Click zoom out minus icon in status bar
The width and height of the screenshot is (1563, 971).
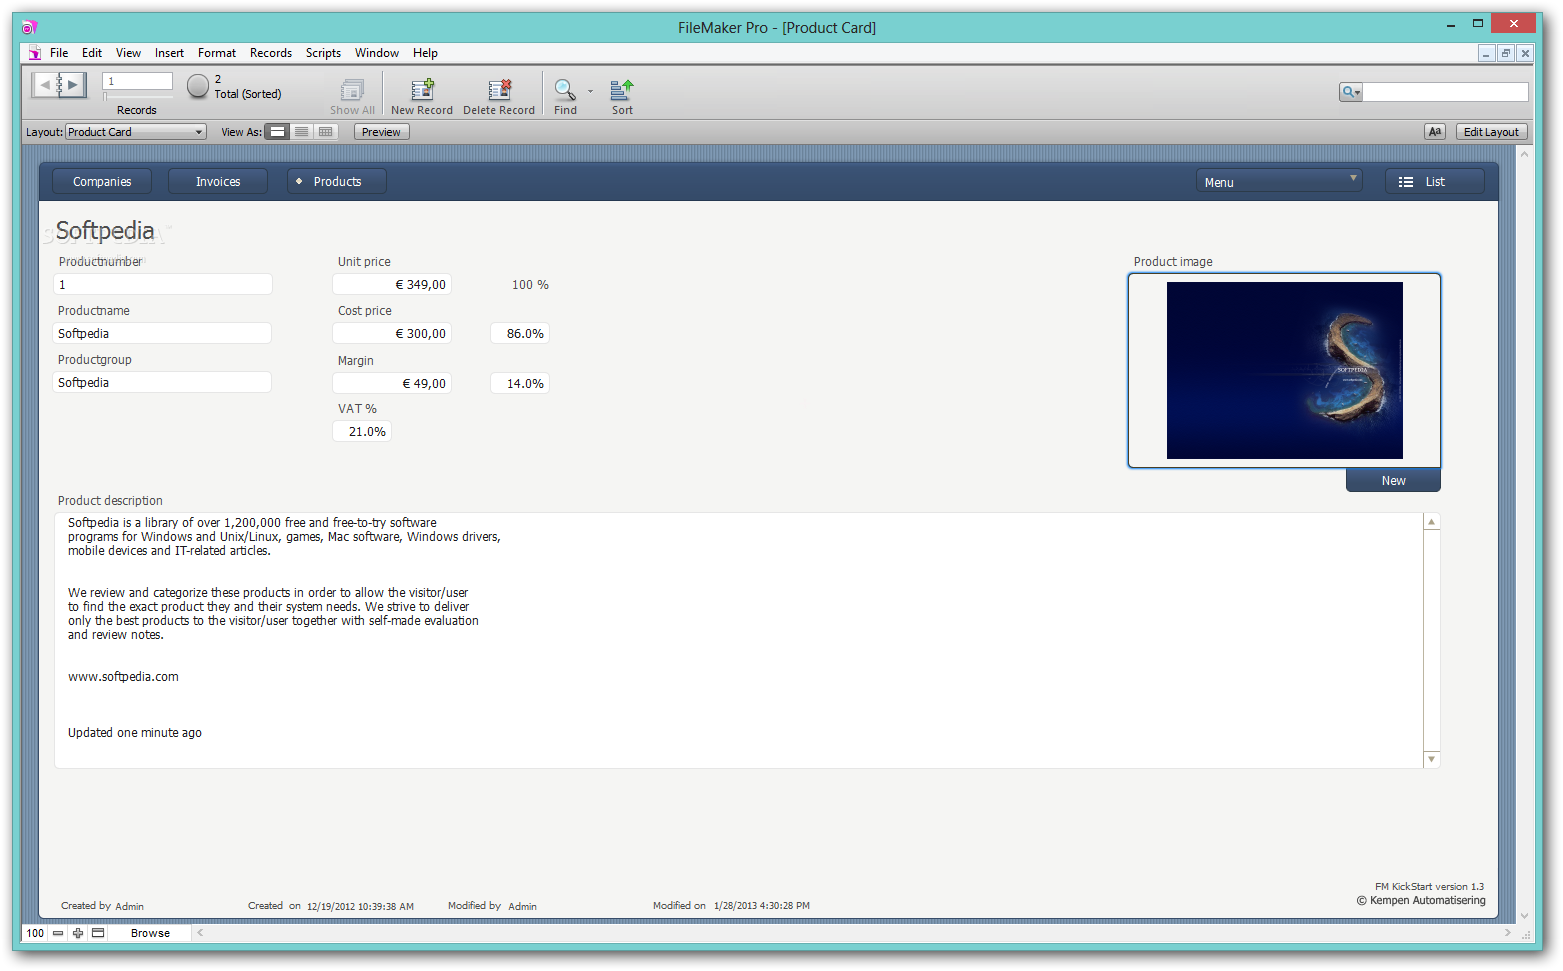[58, 933]
